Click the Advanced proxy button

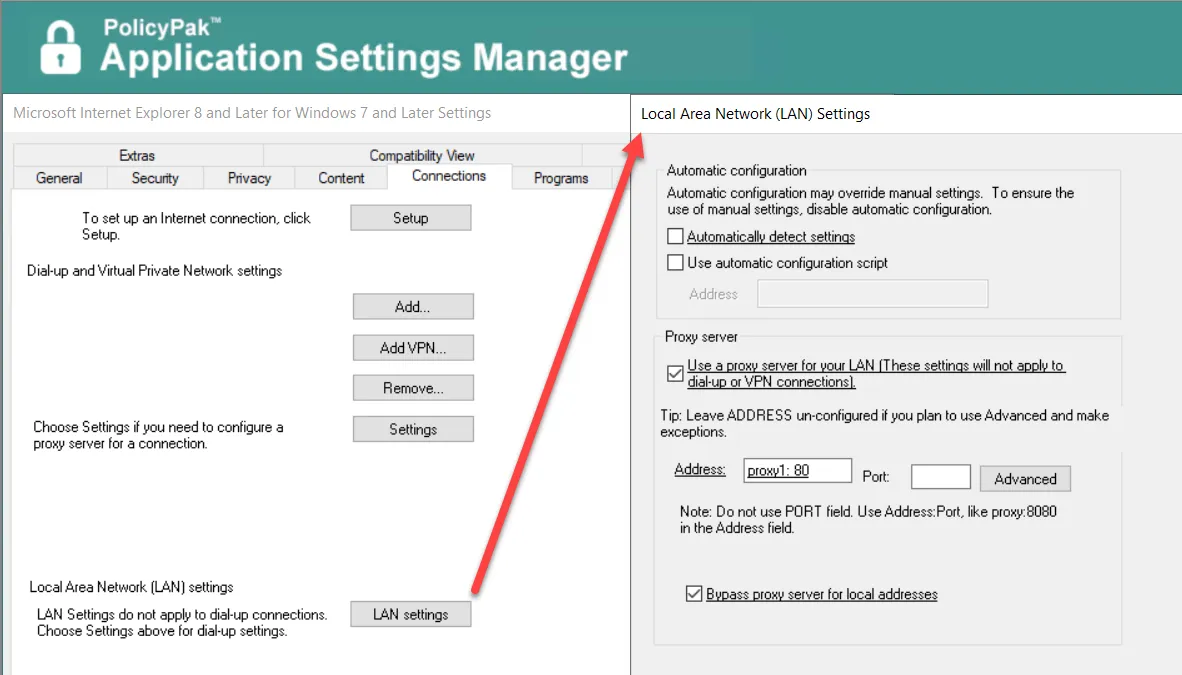coord(1025,479)
